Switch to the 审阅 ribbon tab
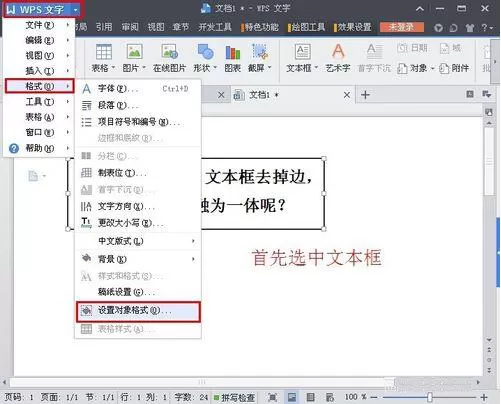The height and width of the screenshot is (404, 501). 130,27
